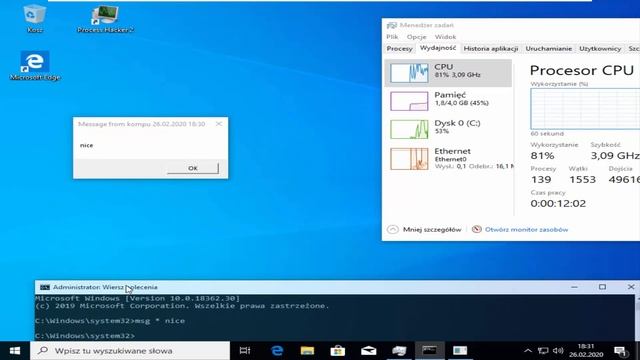This screenshot has height=360, width=640.
Task: Switch to the Uruchamianie tab
Action: 549,49
